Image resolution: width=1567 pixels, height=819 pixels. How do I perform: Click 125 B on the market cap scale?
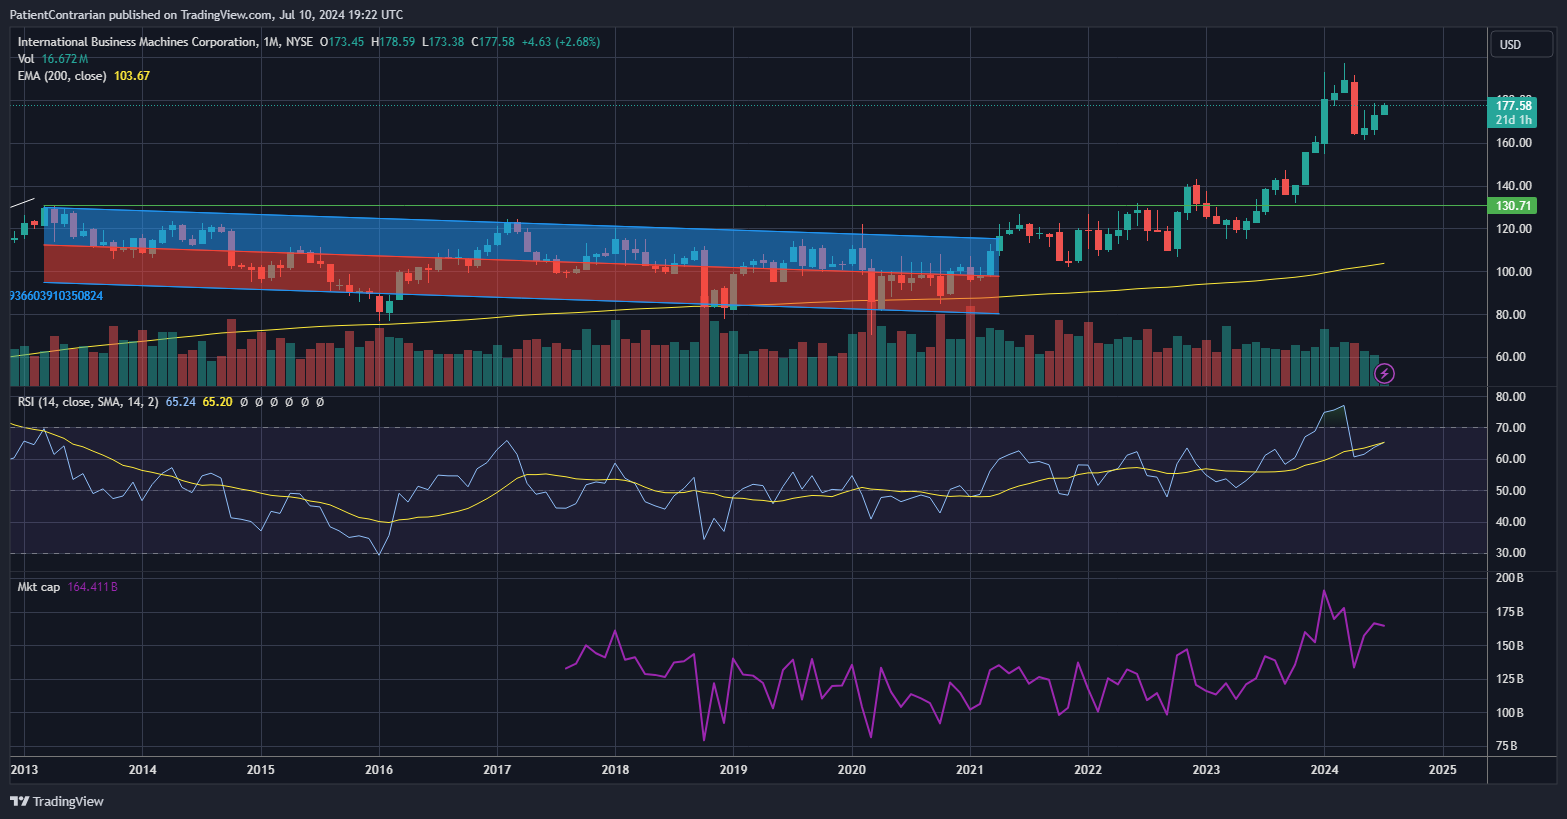click(x=1509, y=679)
